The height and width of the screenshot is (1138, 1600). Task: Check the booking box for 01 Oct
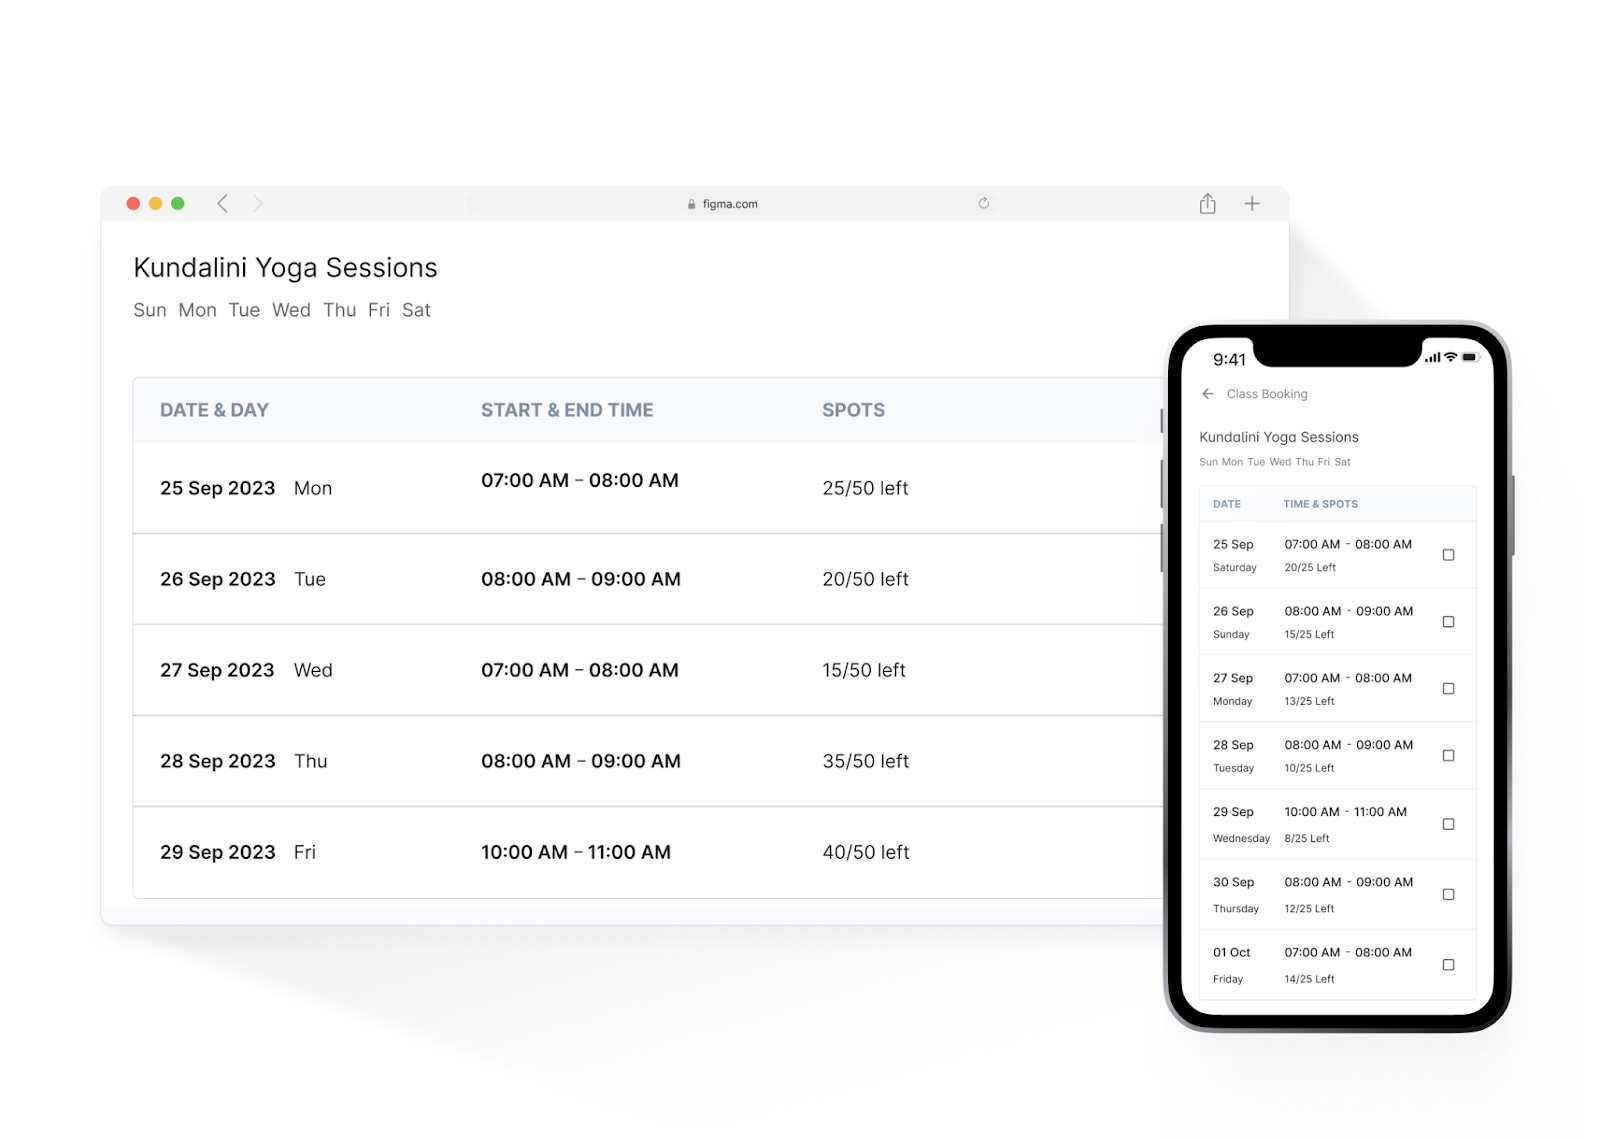(1448, 964)
